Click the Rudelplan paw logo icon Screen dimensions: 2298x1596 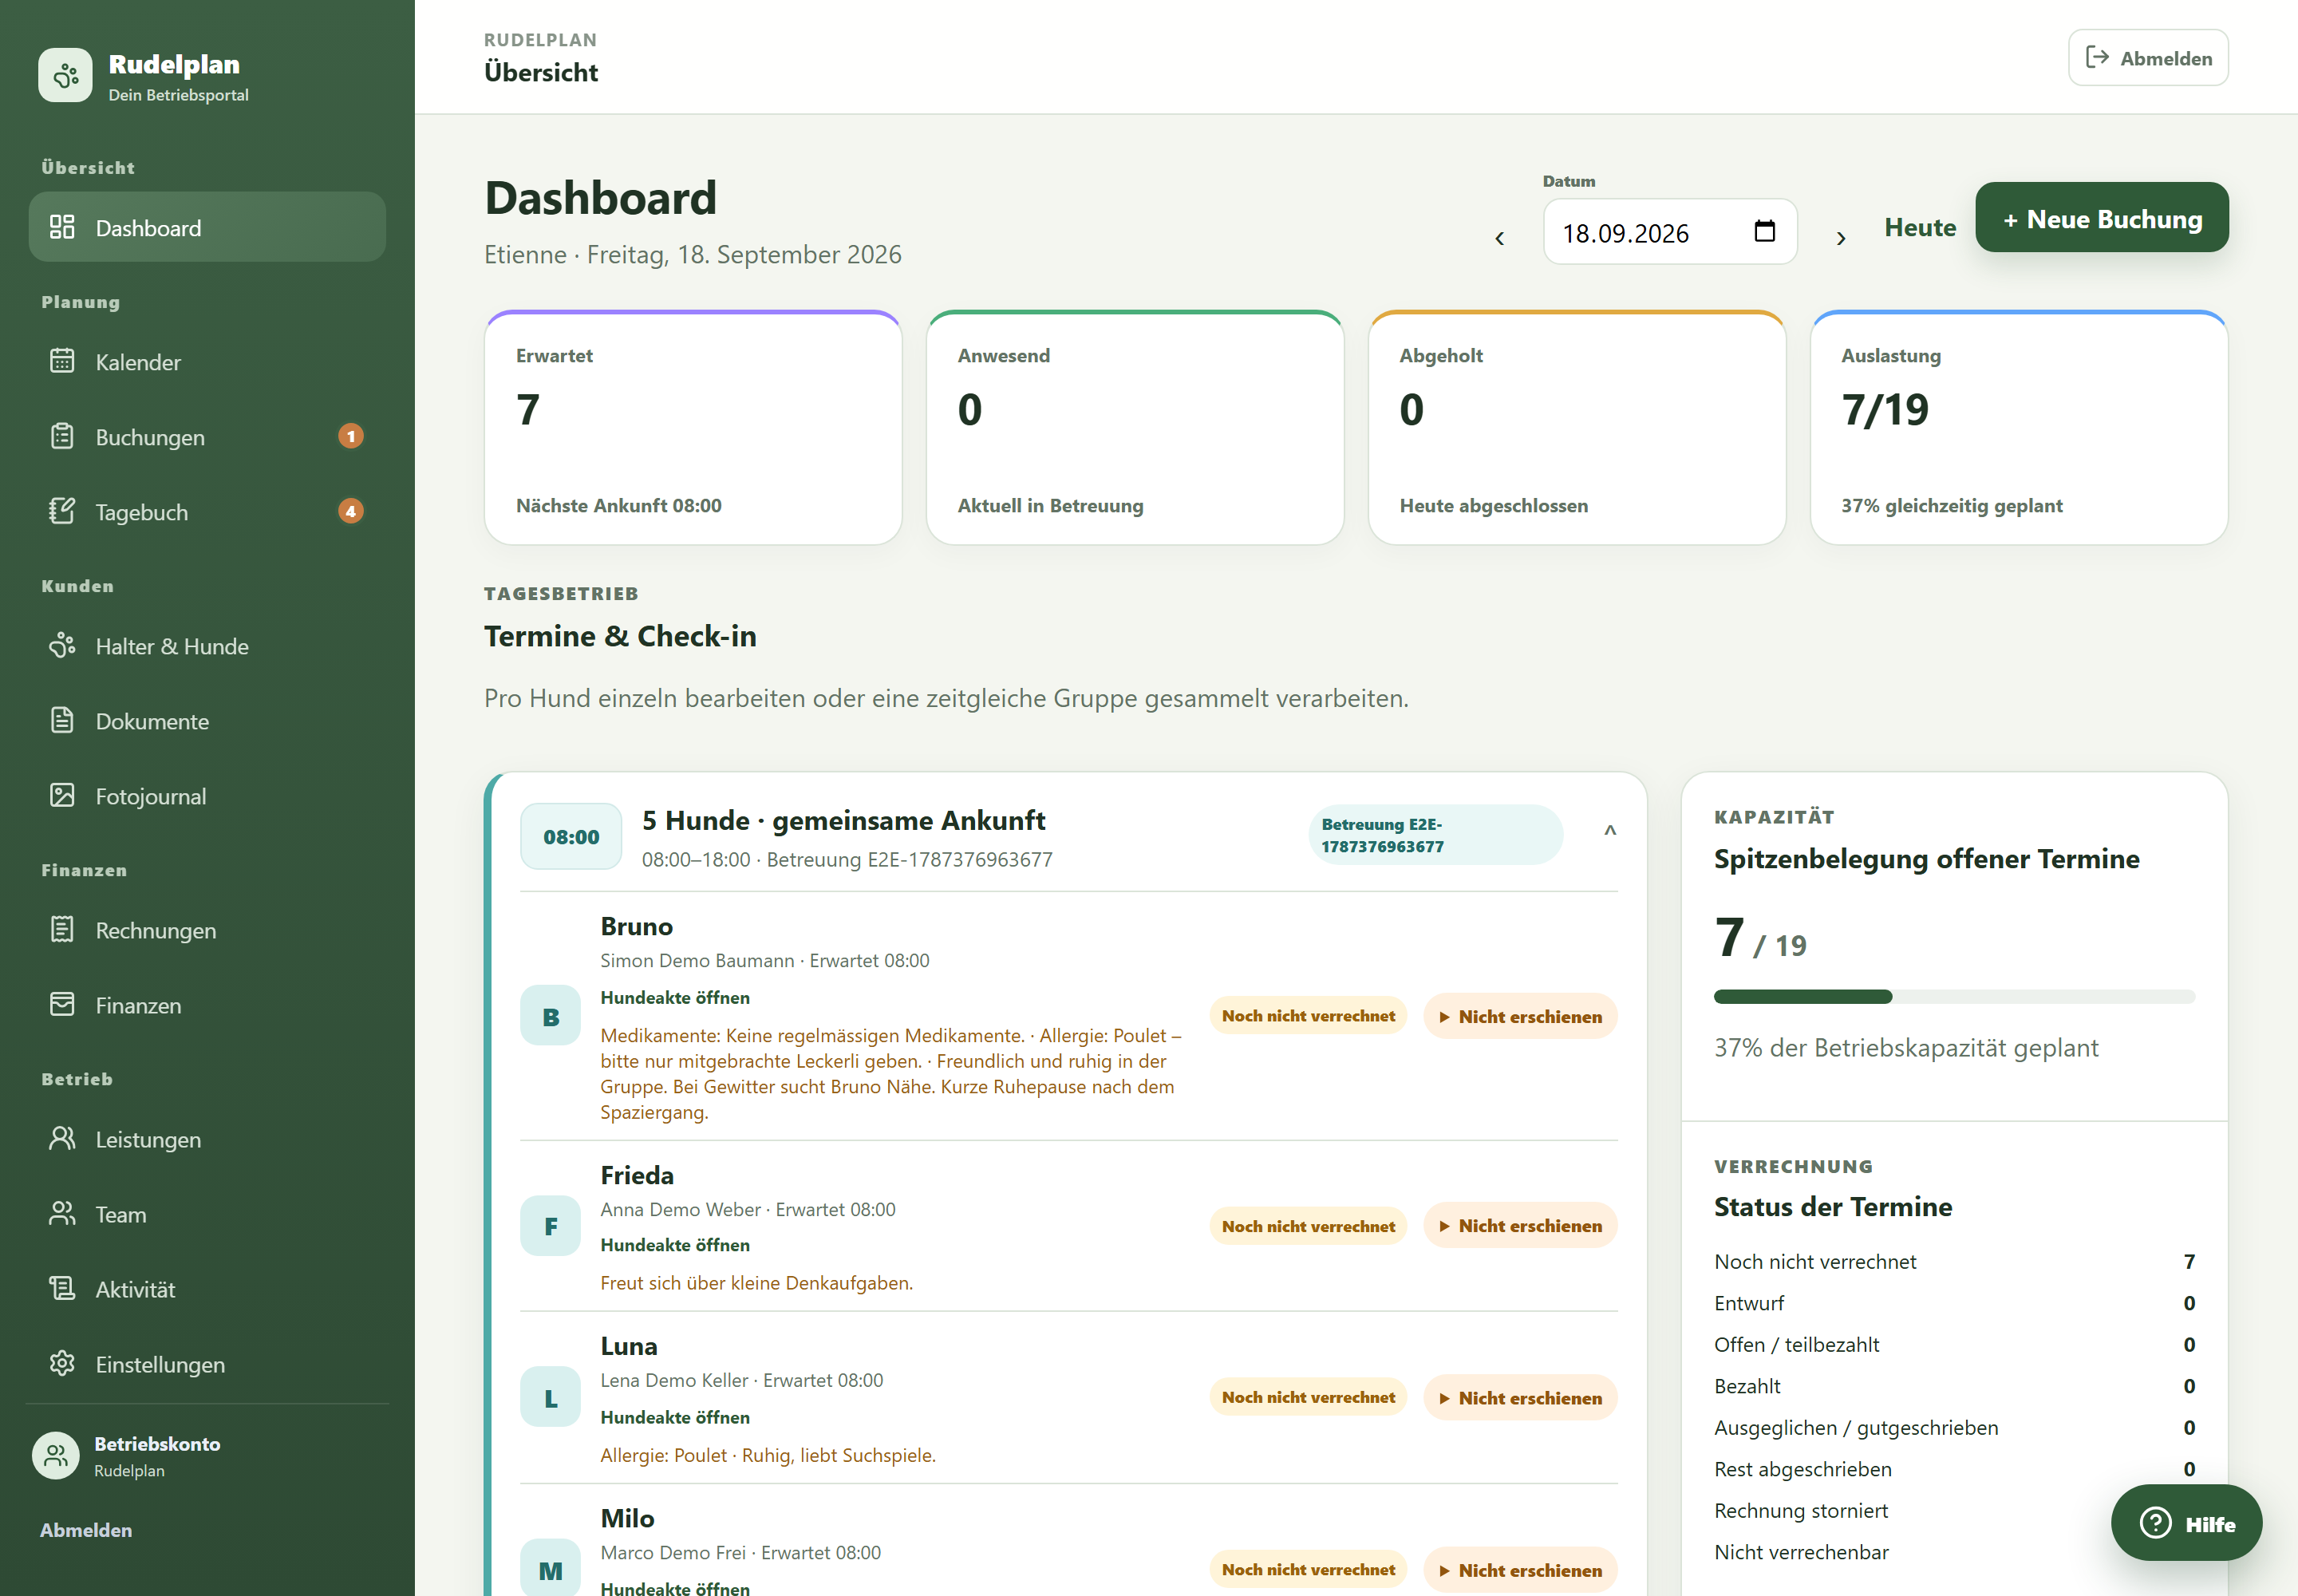point(65,75)
